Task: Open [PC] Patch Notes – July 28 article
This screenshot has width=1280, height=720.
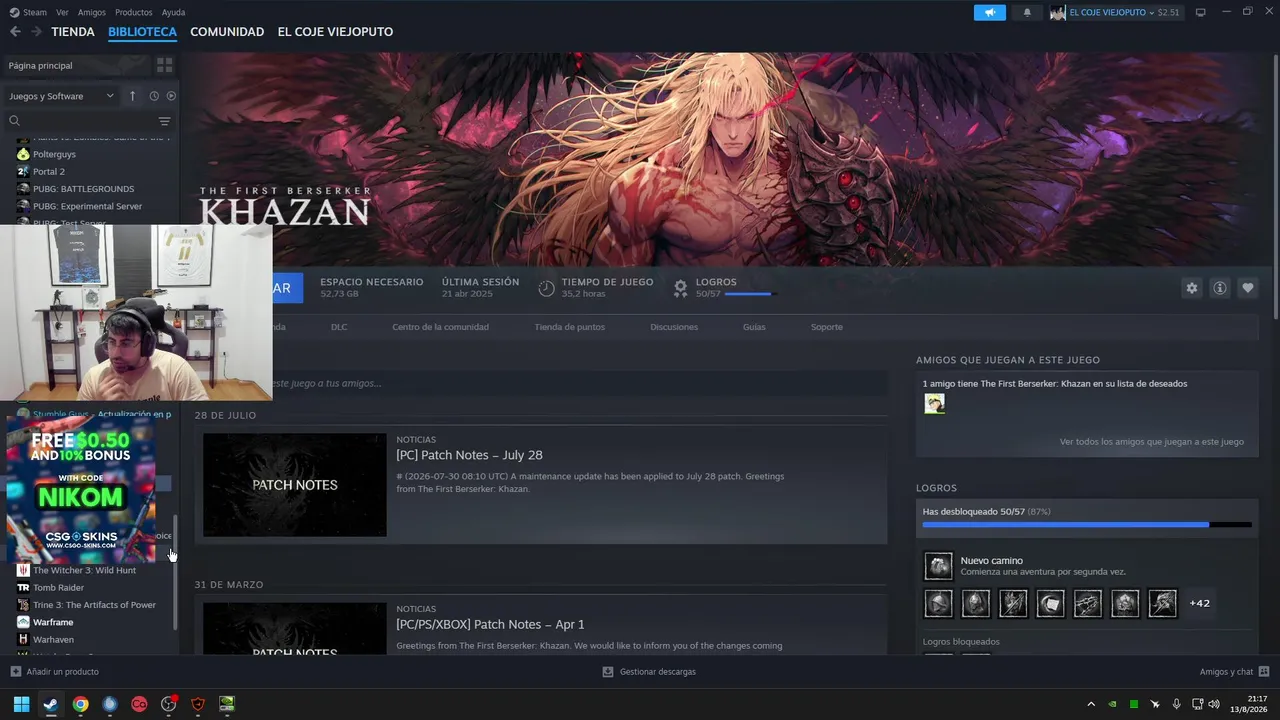Action: click(469, 455)
